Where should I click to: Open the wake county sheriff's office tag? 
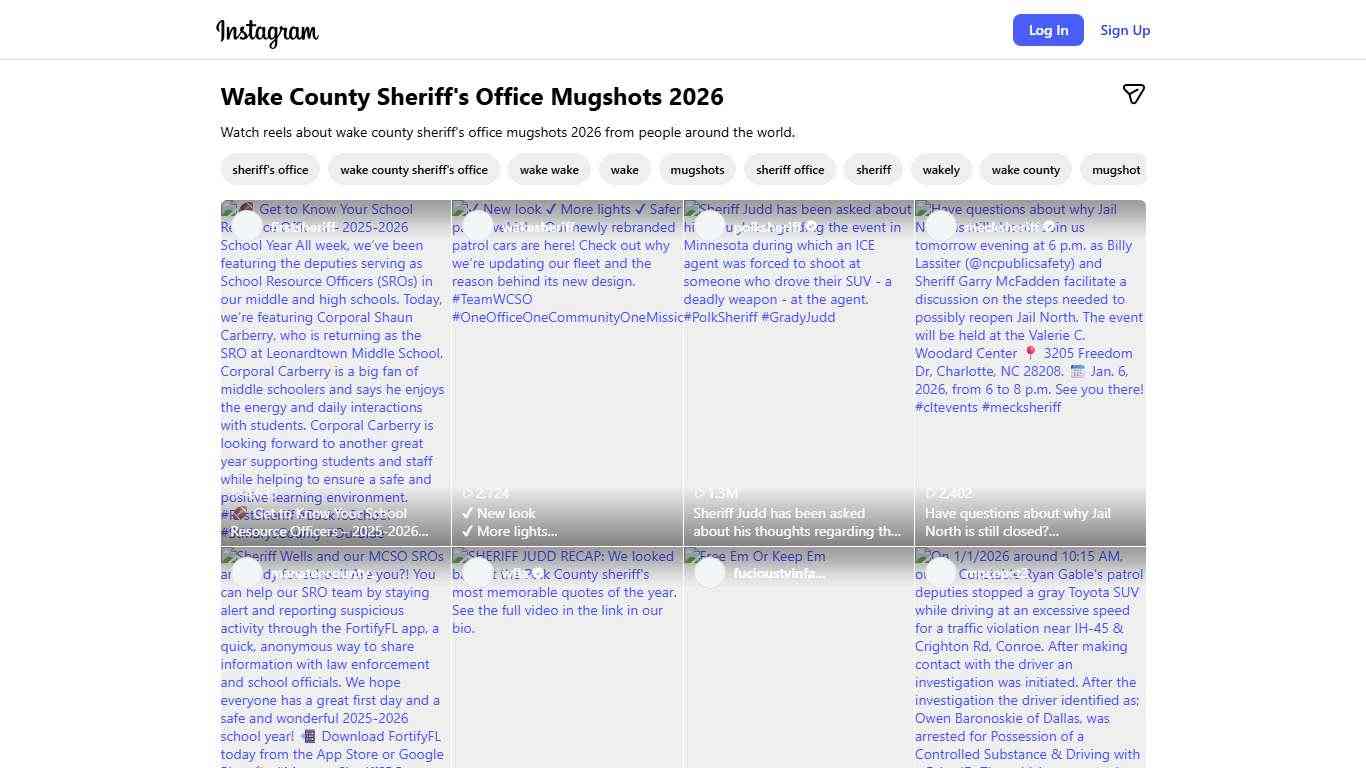[414, 169]
